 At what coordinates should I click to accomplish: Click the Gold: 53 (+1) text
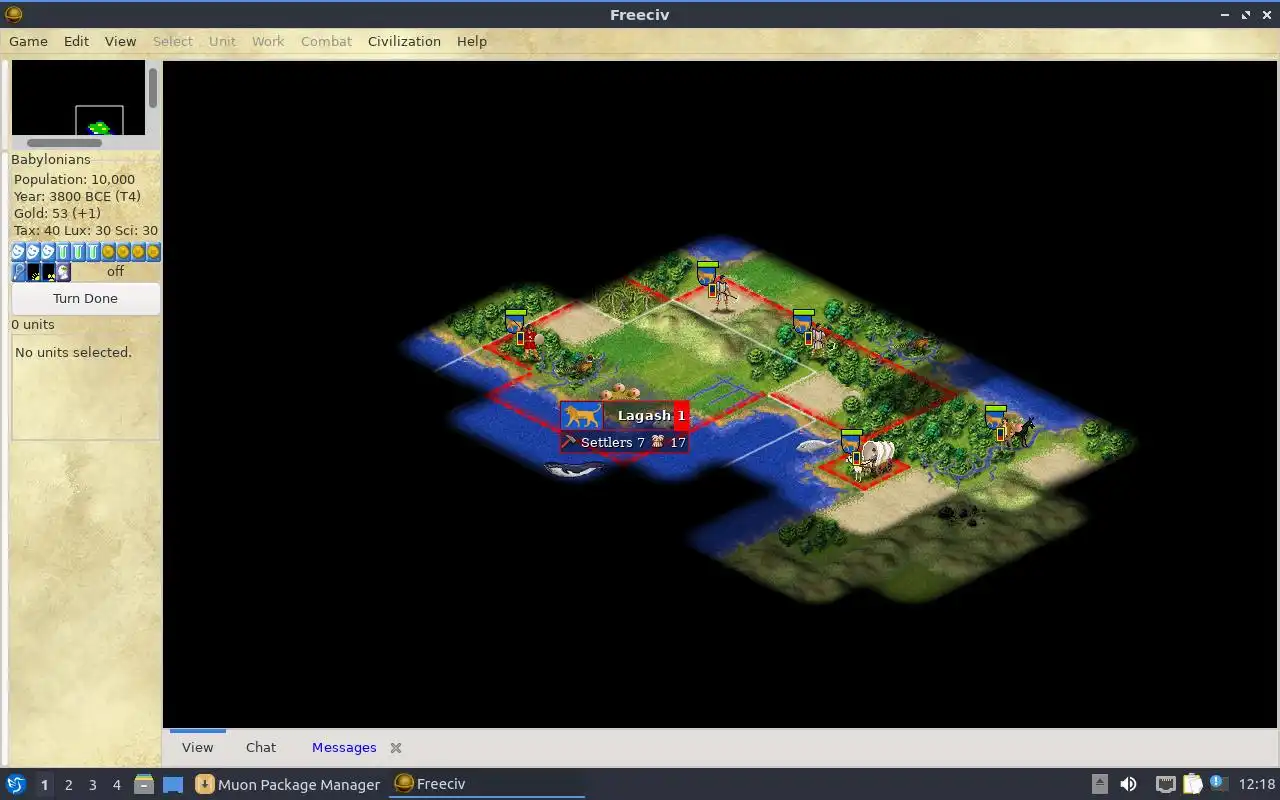pos(56,213)
